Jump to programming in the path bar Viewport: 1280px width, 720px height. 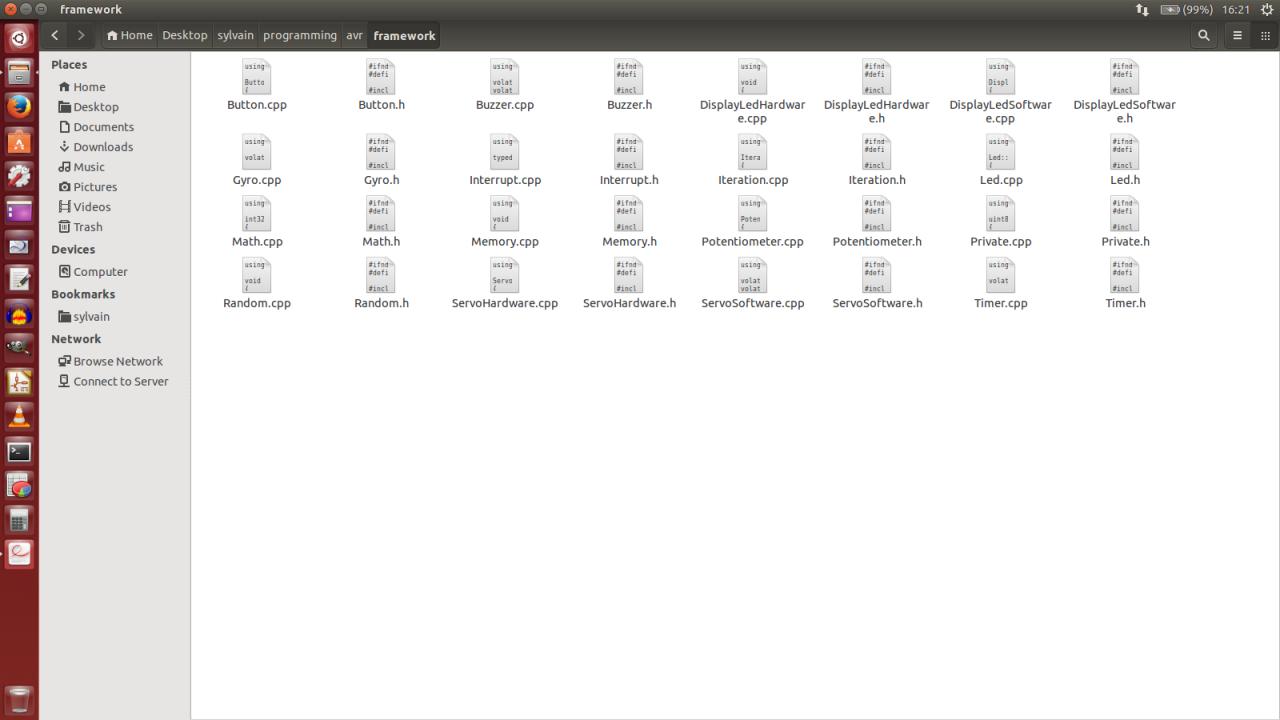point(300,35)
